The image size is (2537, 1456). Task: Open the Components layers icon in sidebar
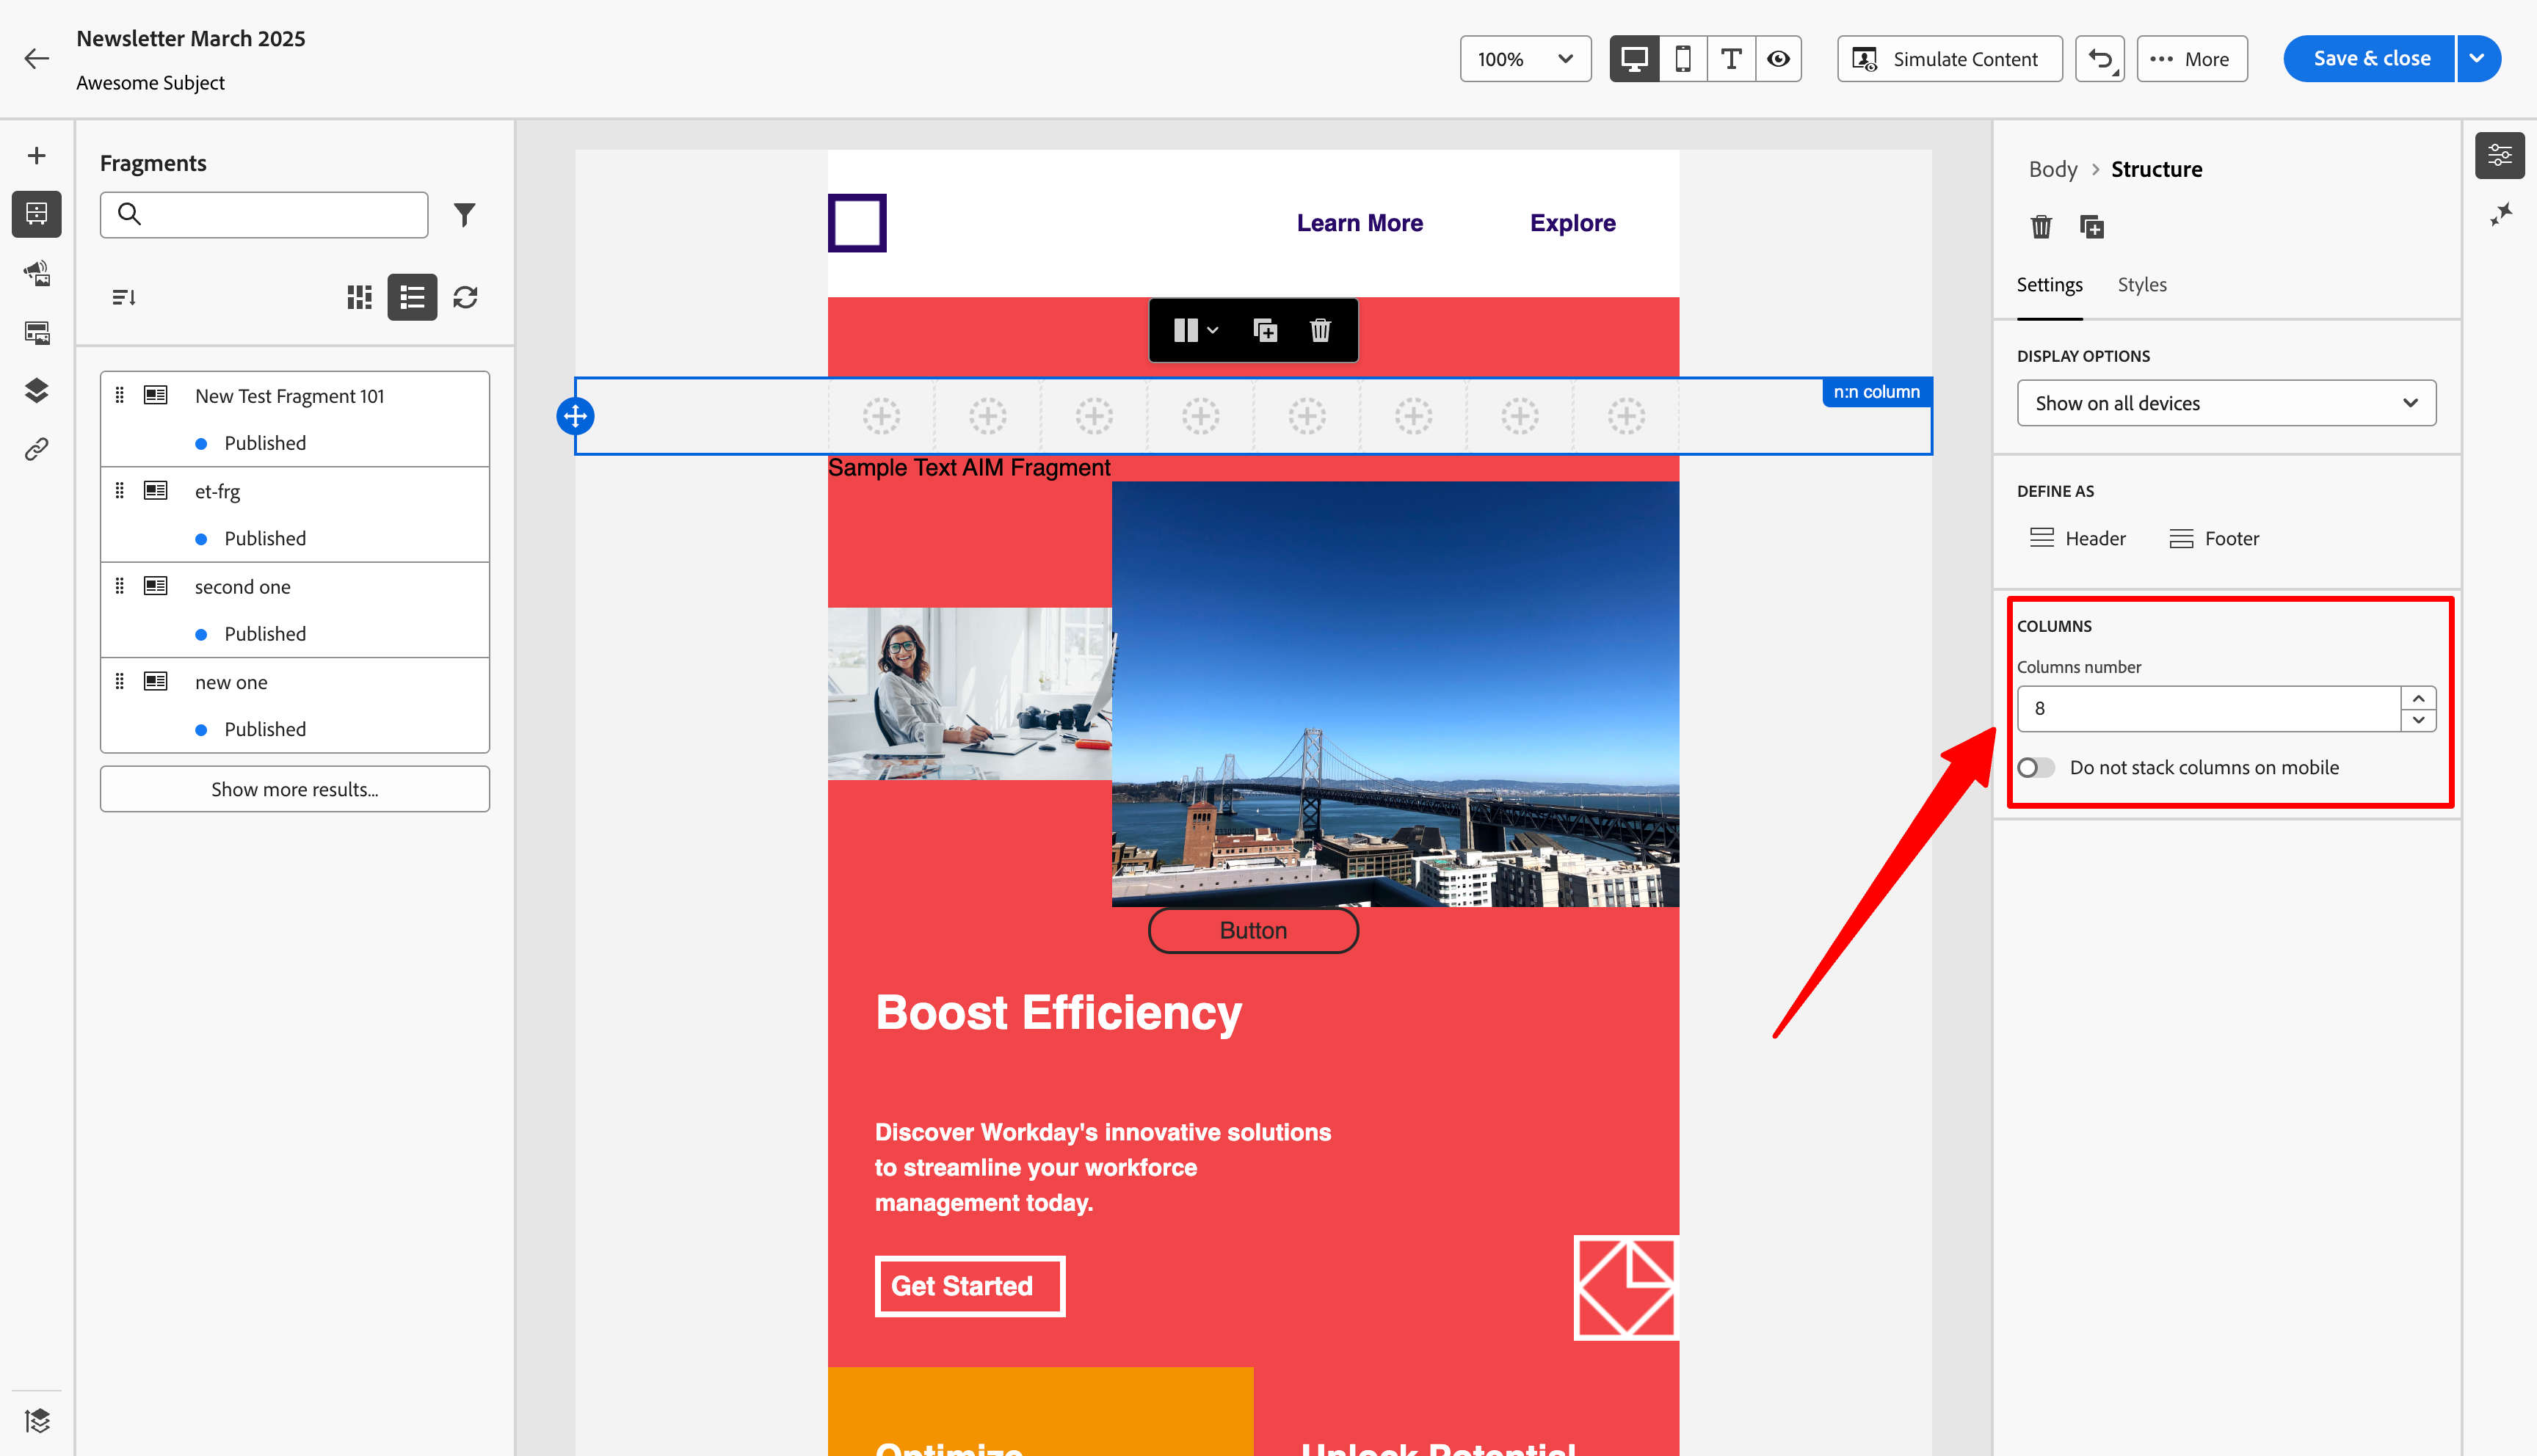pyautogui.click(x=37, y=390)
